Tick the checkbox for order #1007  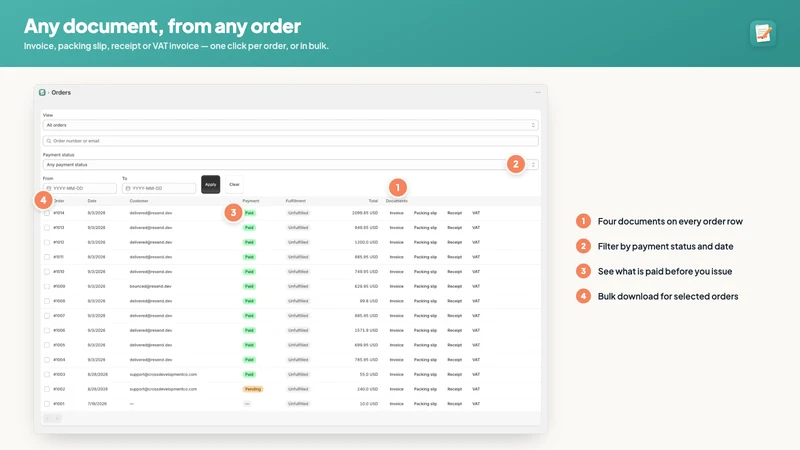coord(47,316)
